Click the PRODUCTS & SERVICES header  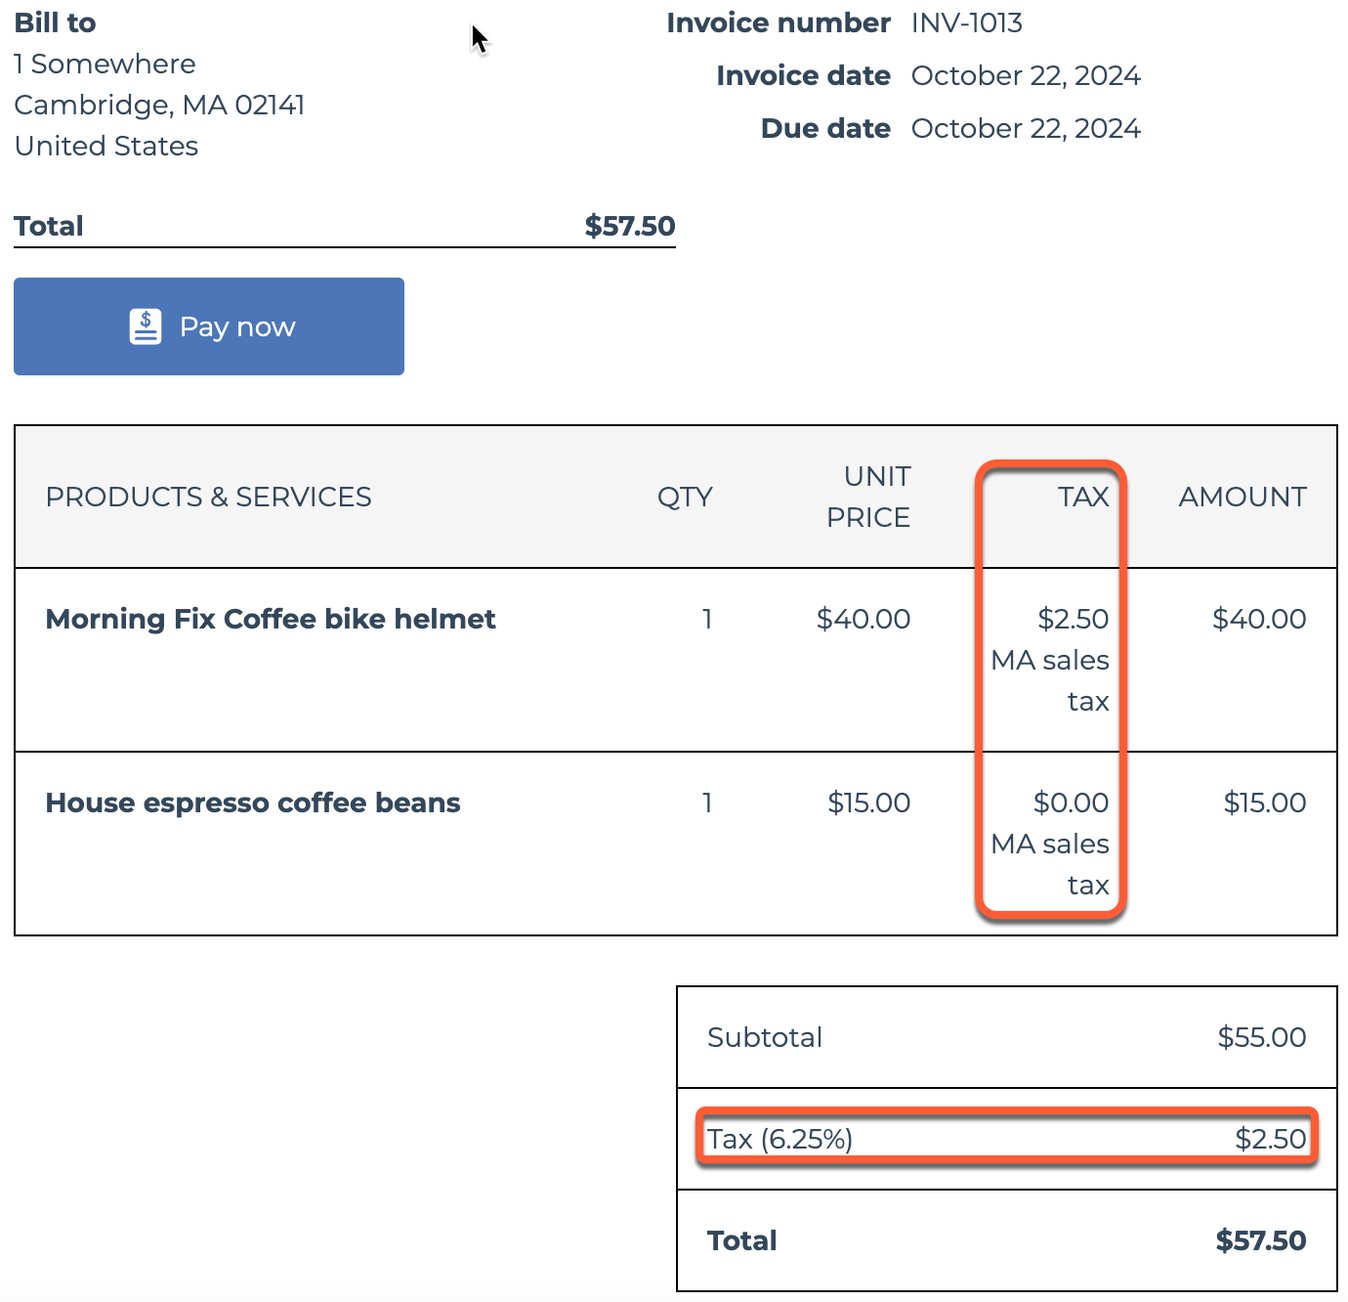point(209,496)
